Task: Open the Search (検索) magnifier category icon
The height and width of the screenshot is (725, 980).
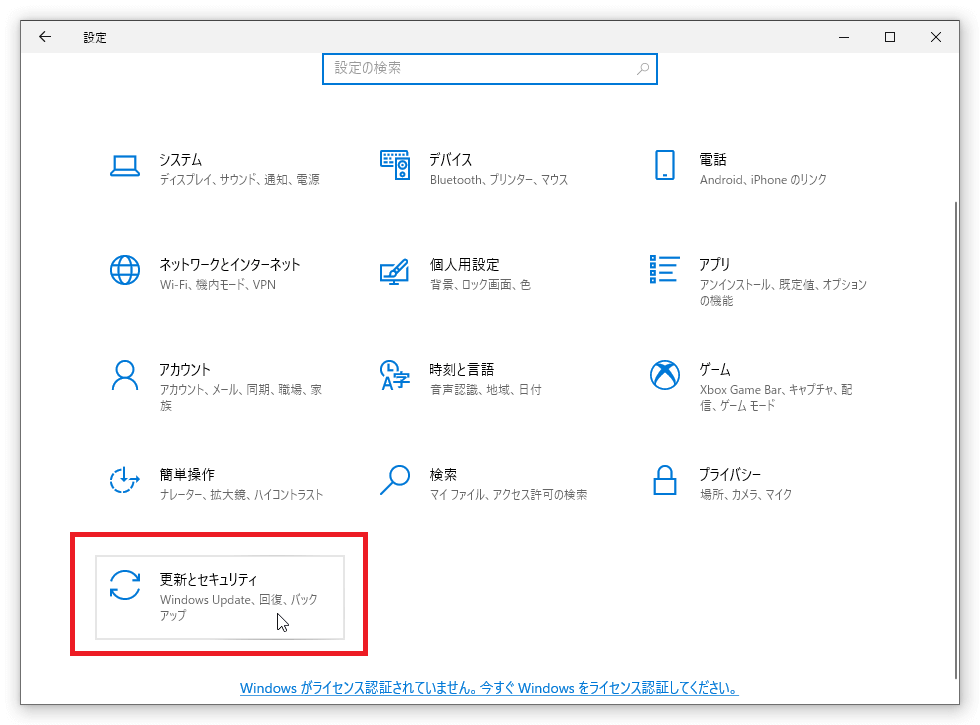Action: click(395, 480)
